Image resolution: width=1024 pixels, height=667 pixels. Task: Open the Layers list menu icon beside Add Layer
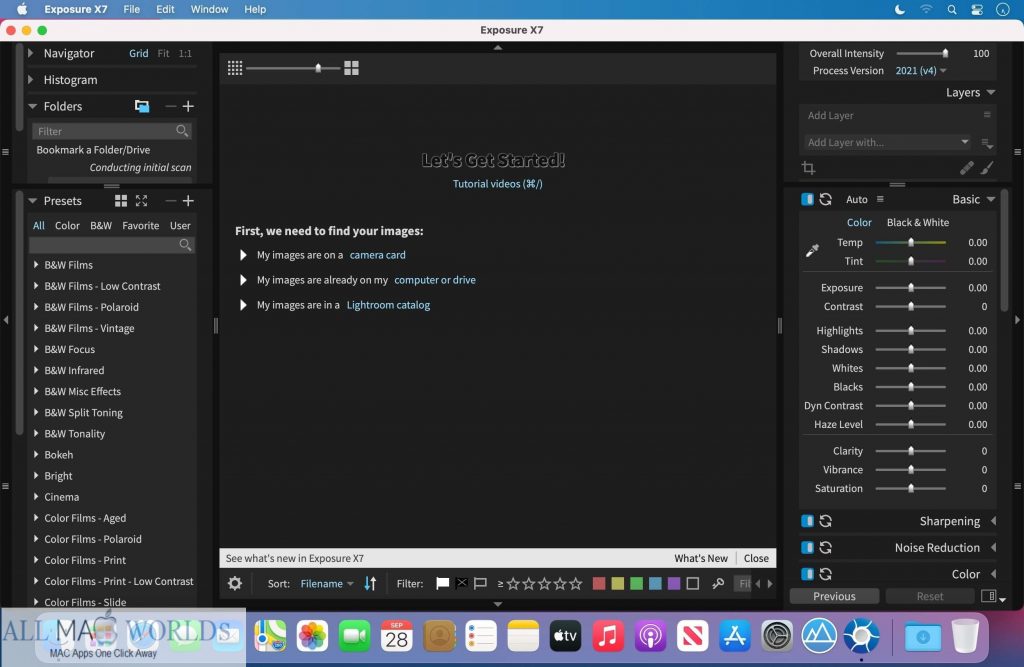(x=987, y=115)
